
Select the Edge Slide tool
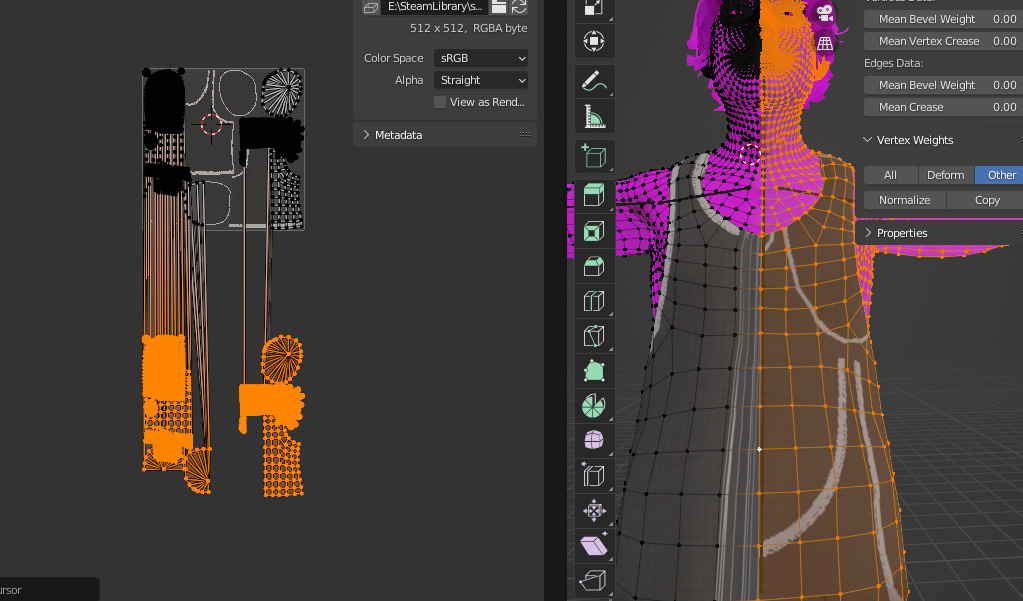pyautogui.click(x=594, y=475)
